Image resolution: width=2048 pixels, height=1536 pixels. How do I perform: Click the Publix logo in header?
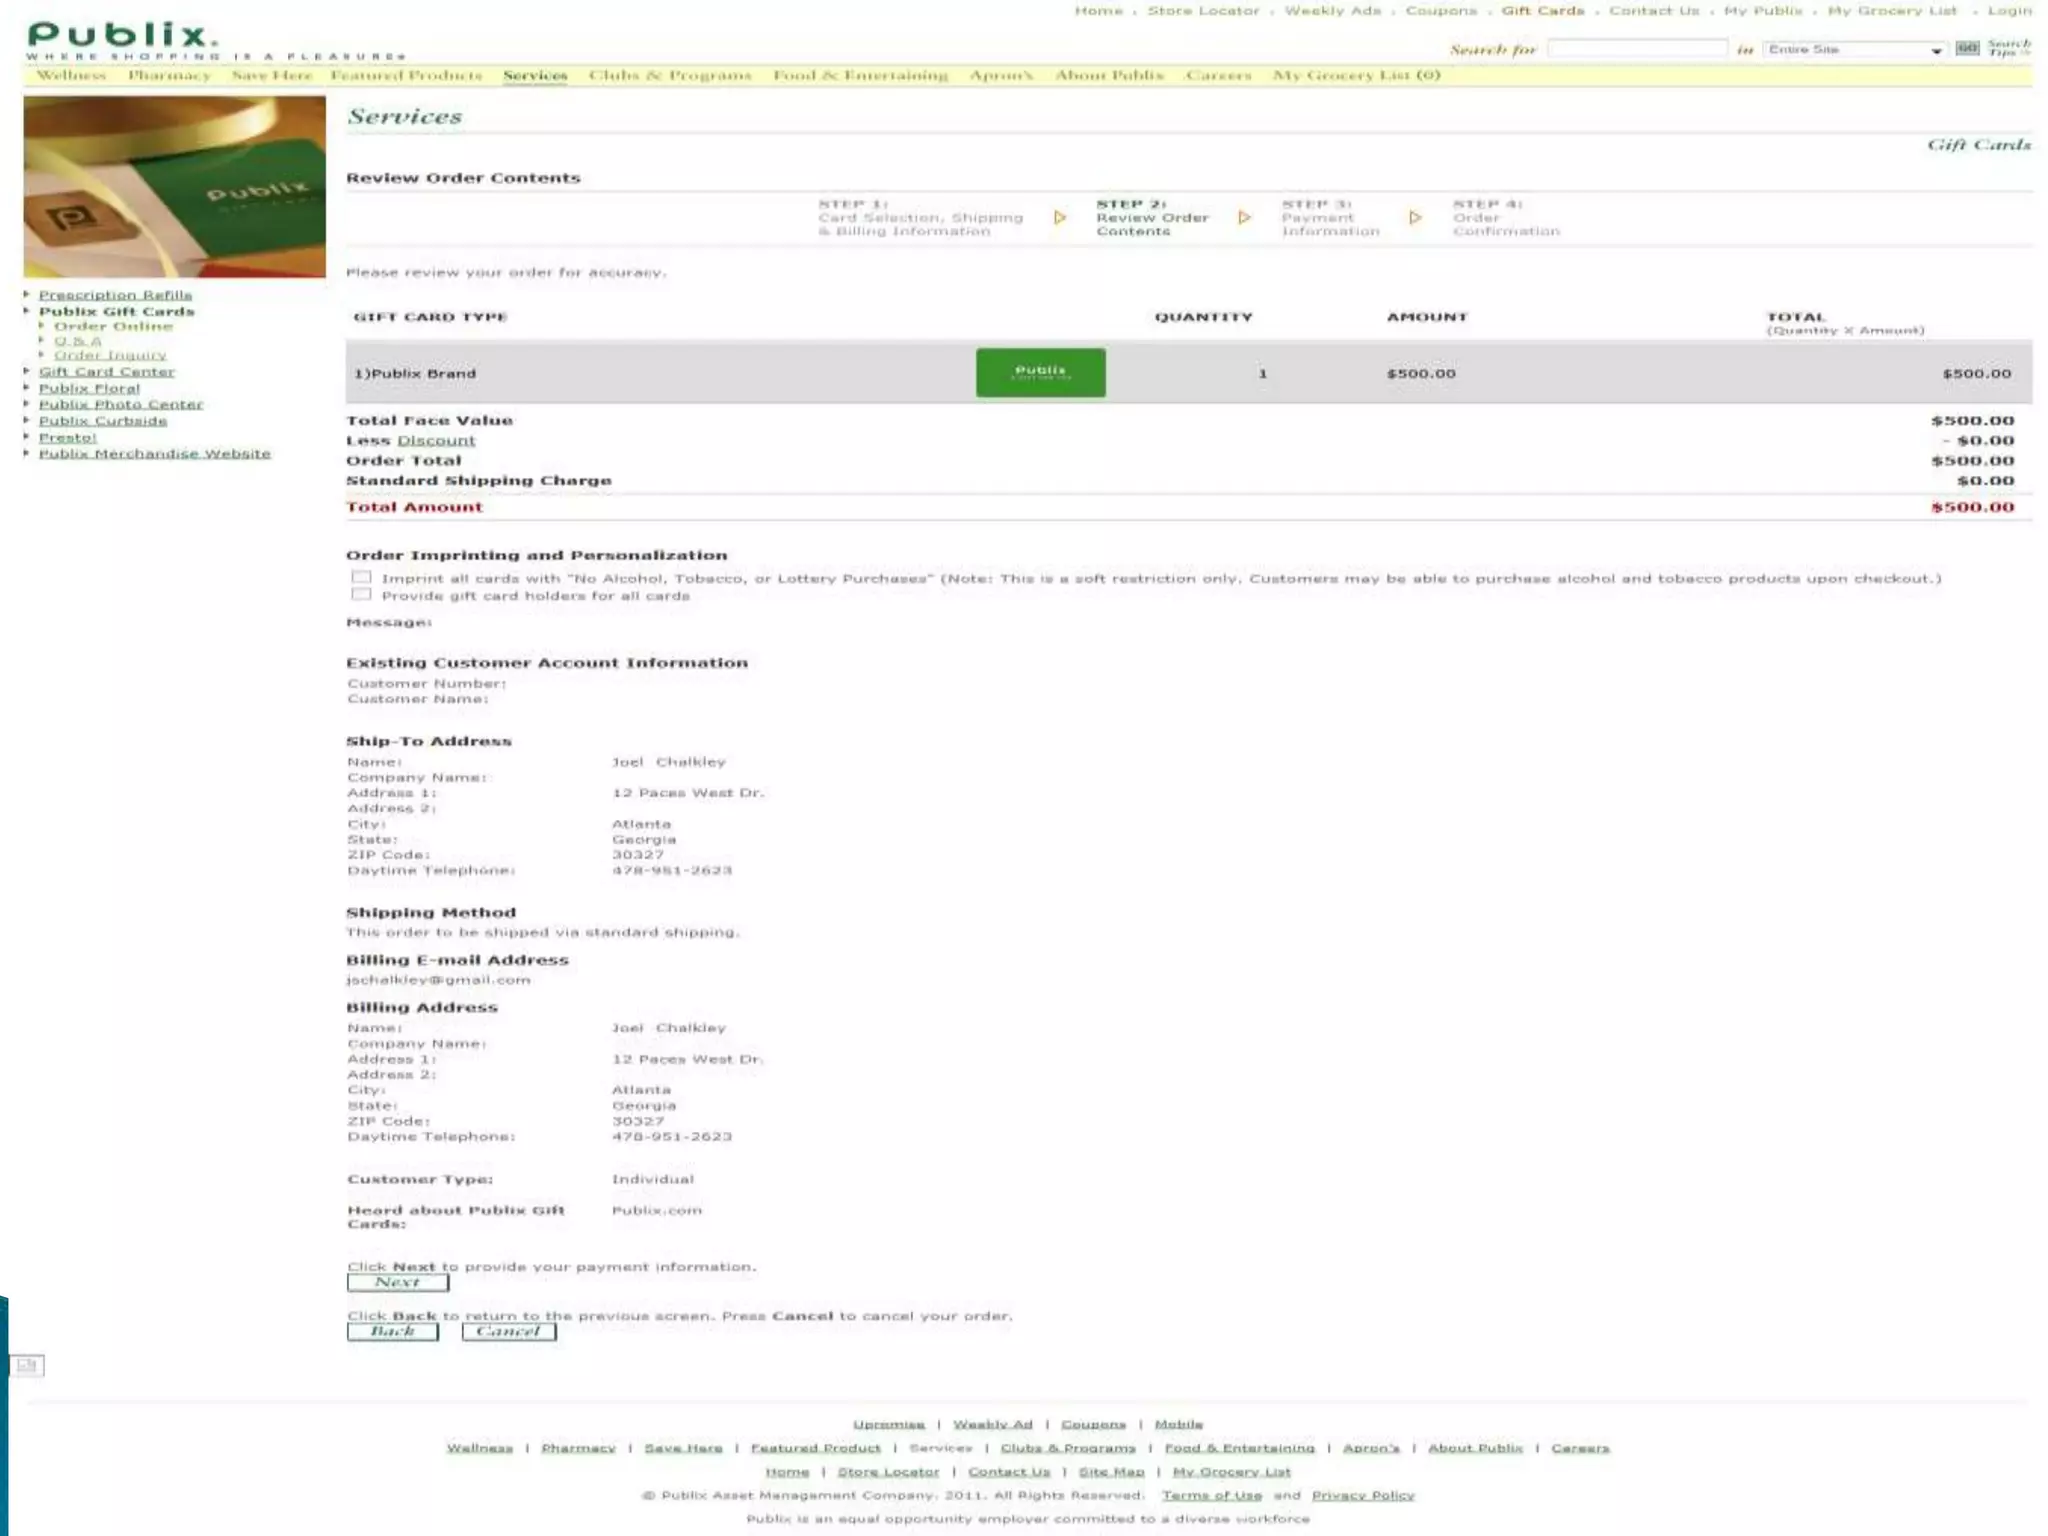[x=122, y=37]
